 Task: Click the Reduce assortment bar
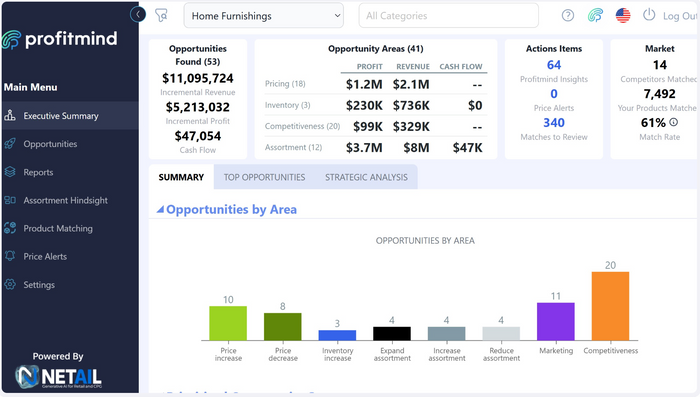501,334
